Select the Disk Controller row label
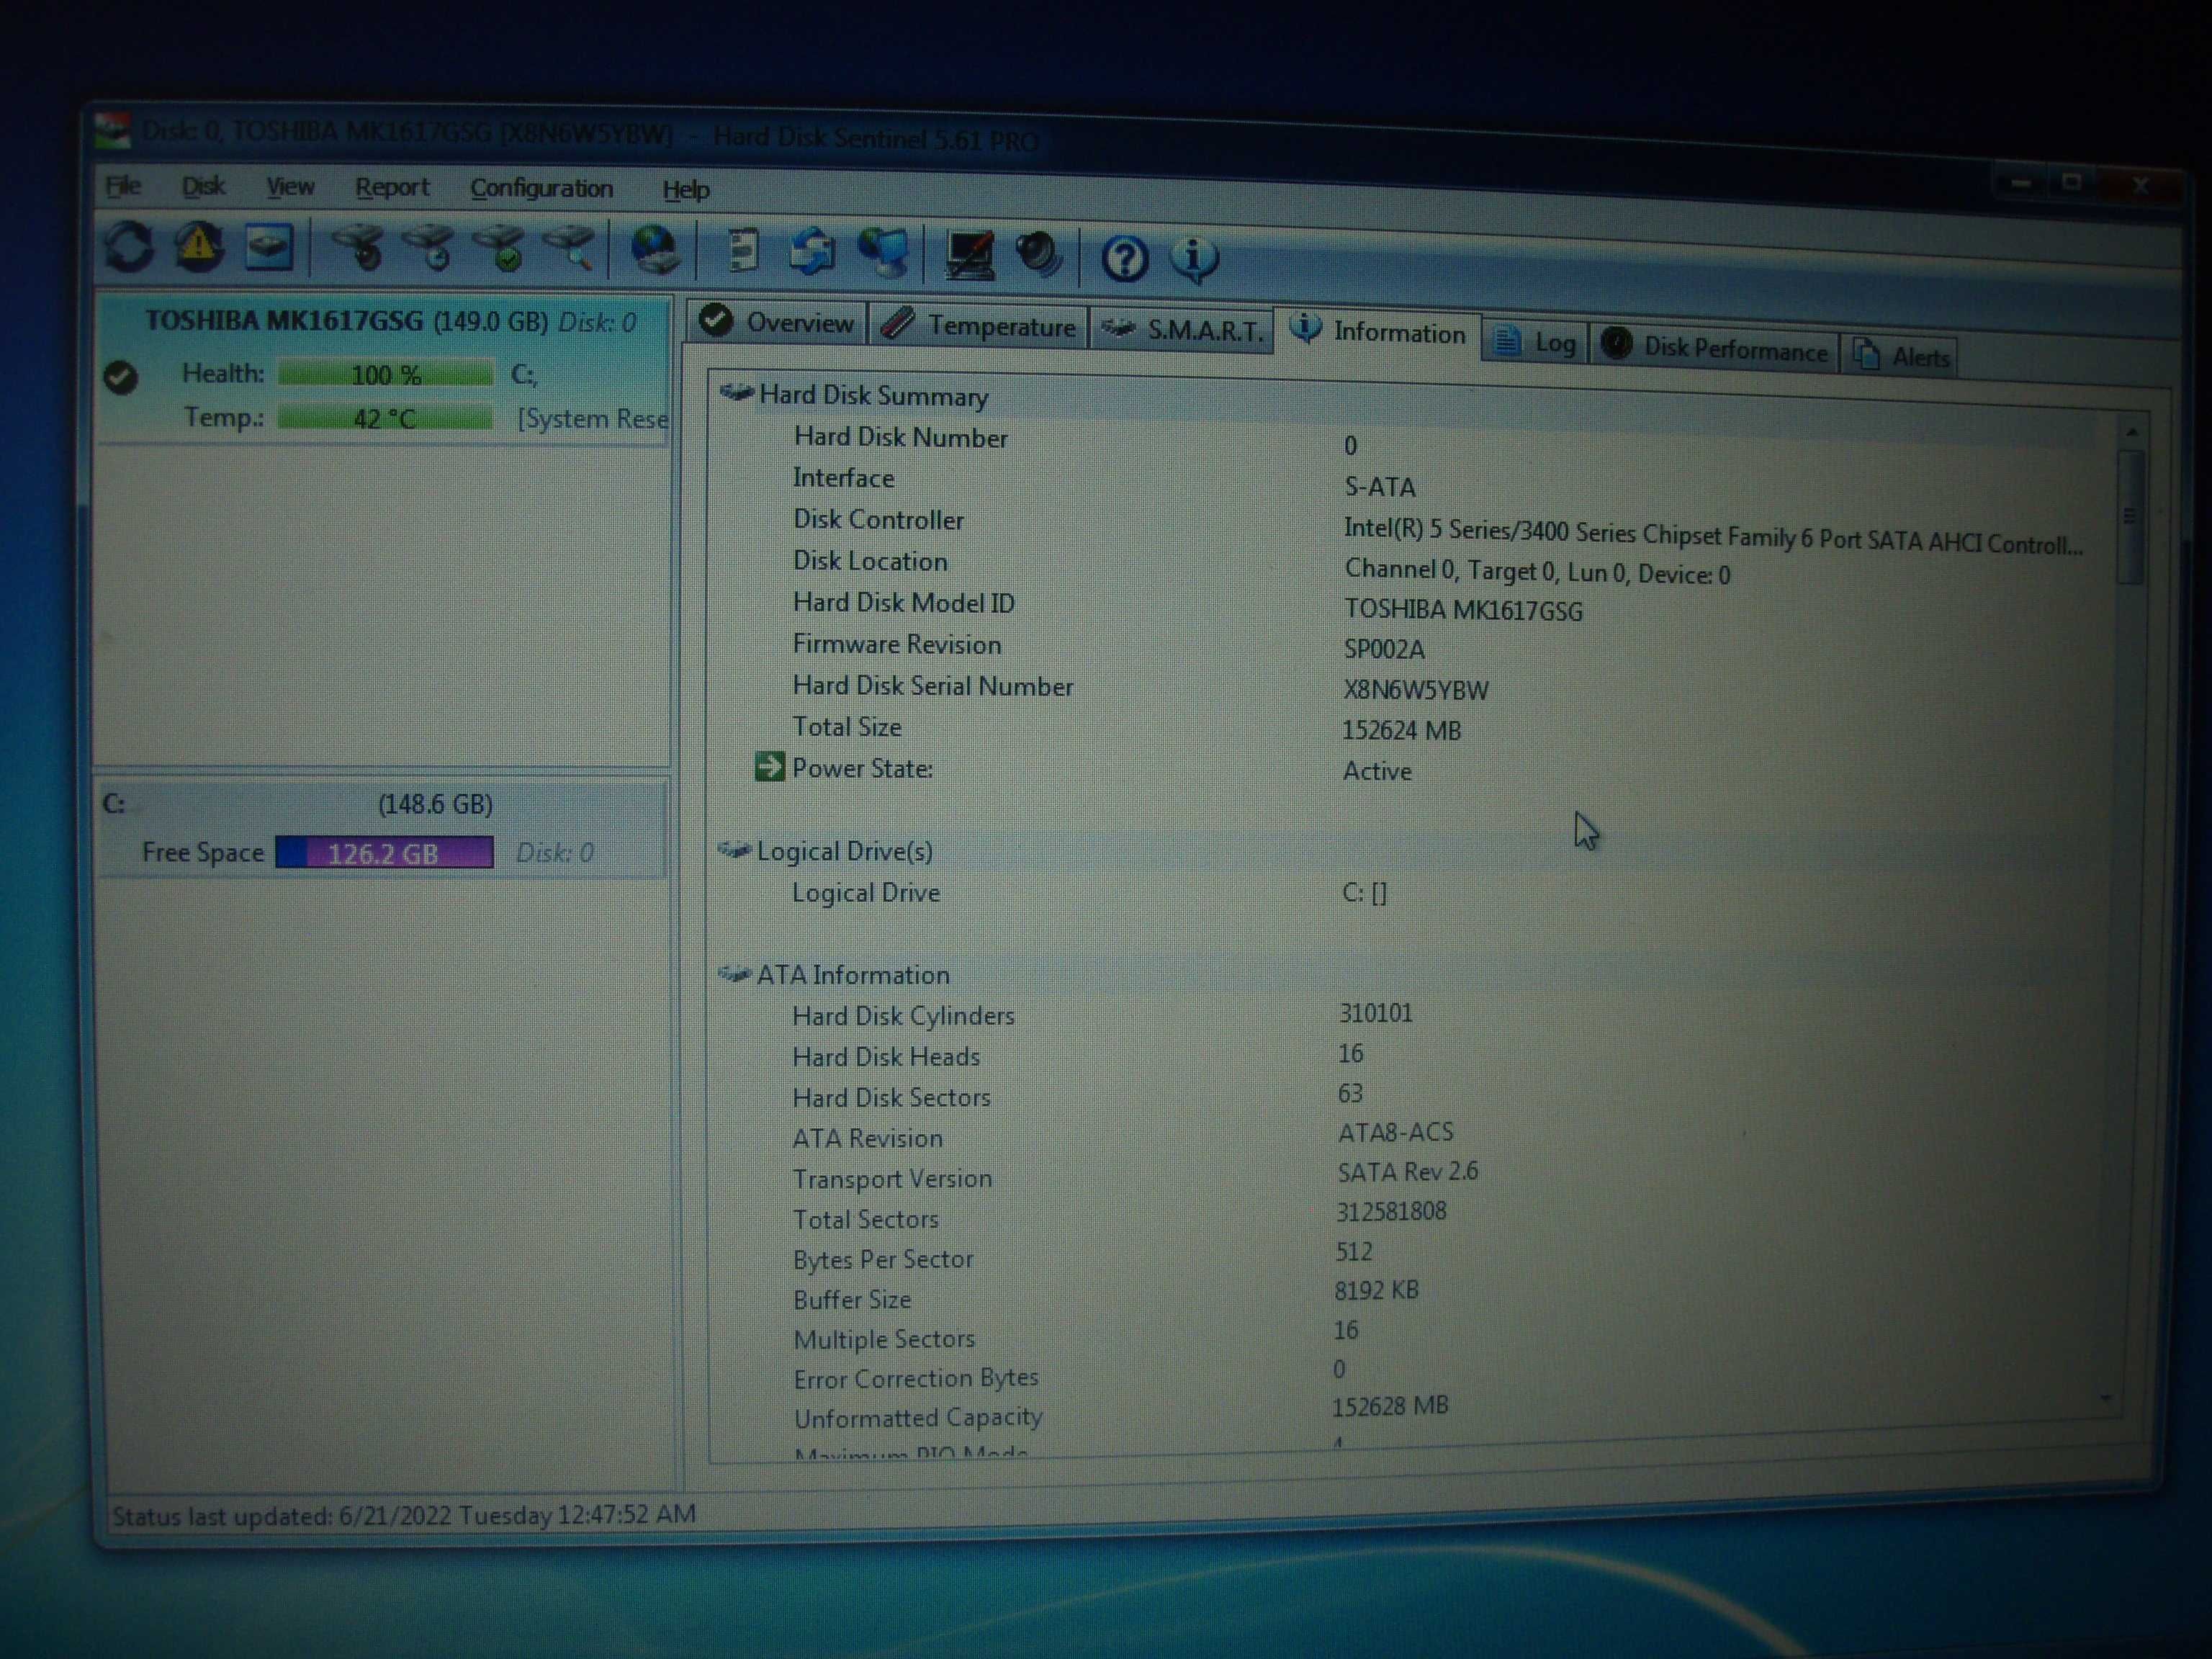The height and width of the screenshot is (1659, 2212). [x=878, y=520]
